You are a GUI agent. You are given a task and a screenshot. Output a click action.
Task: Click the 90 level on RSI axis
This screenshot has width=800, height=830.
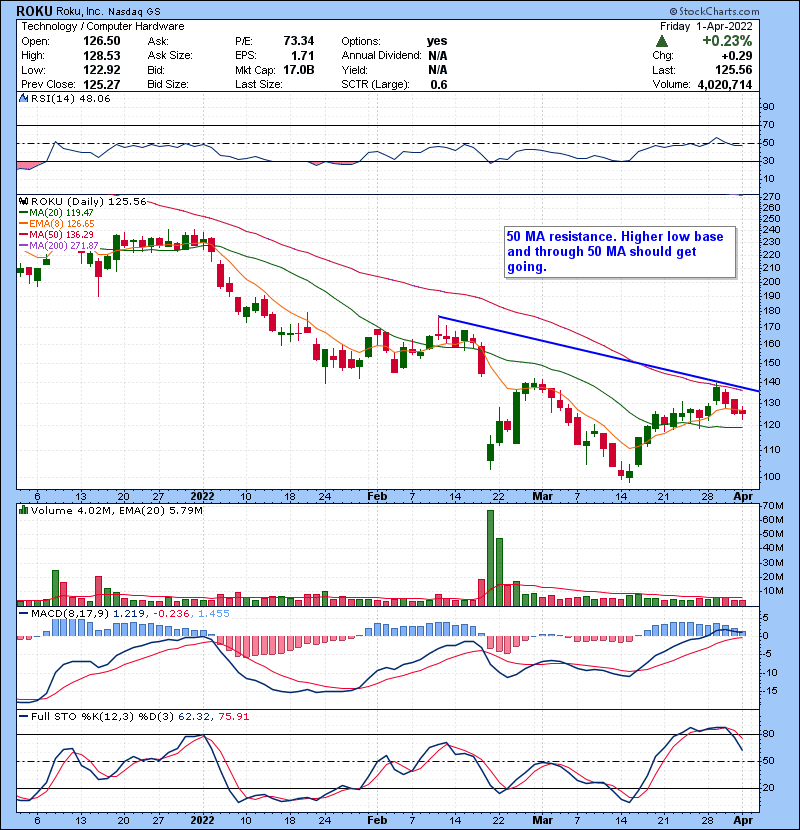768,106
